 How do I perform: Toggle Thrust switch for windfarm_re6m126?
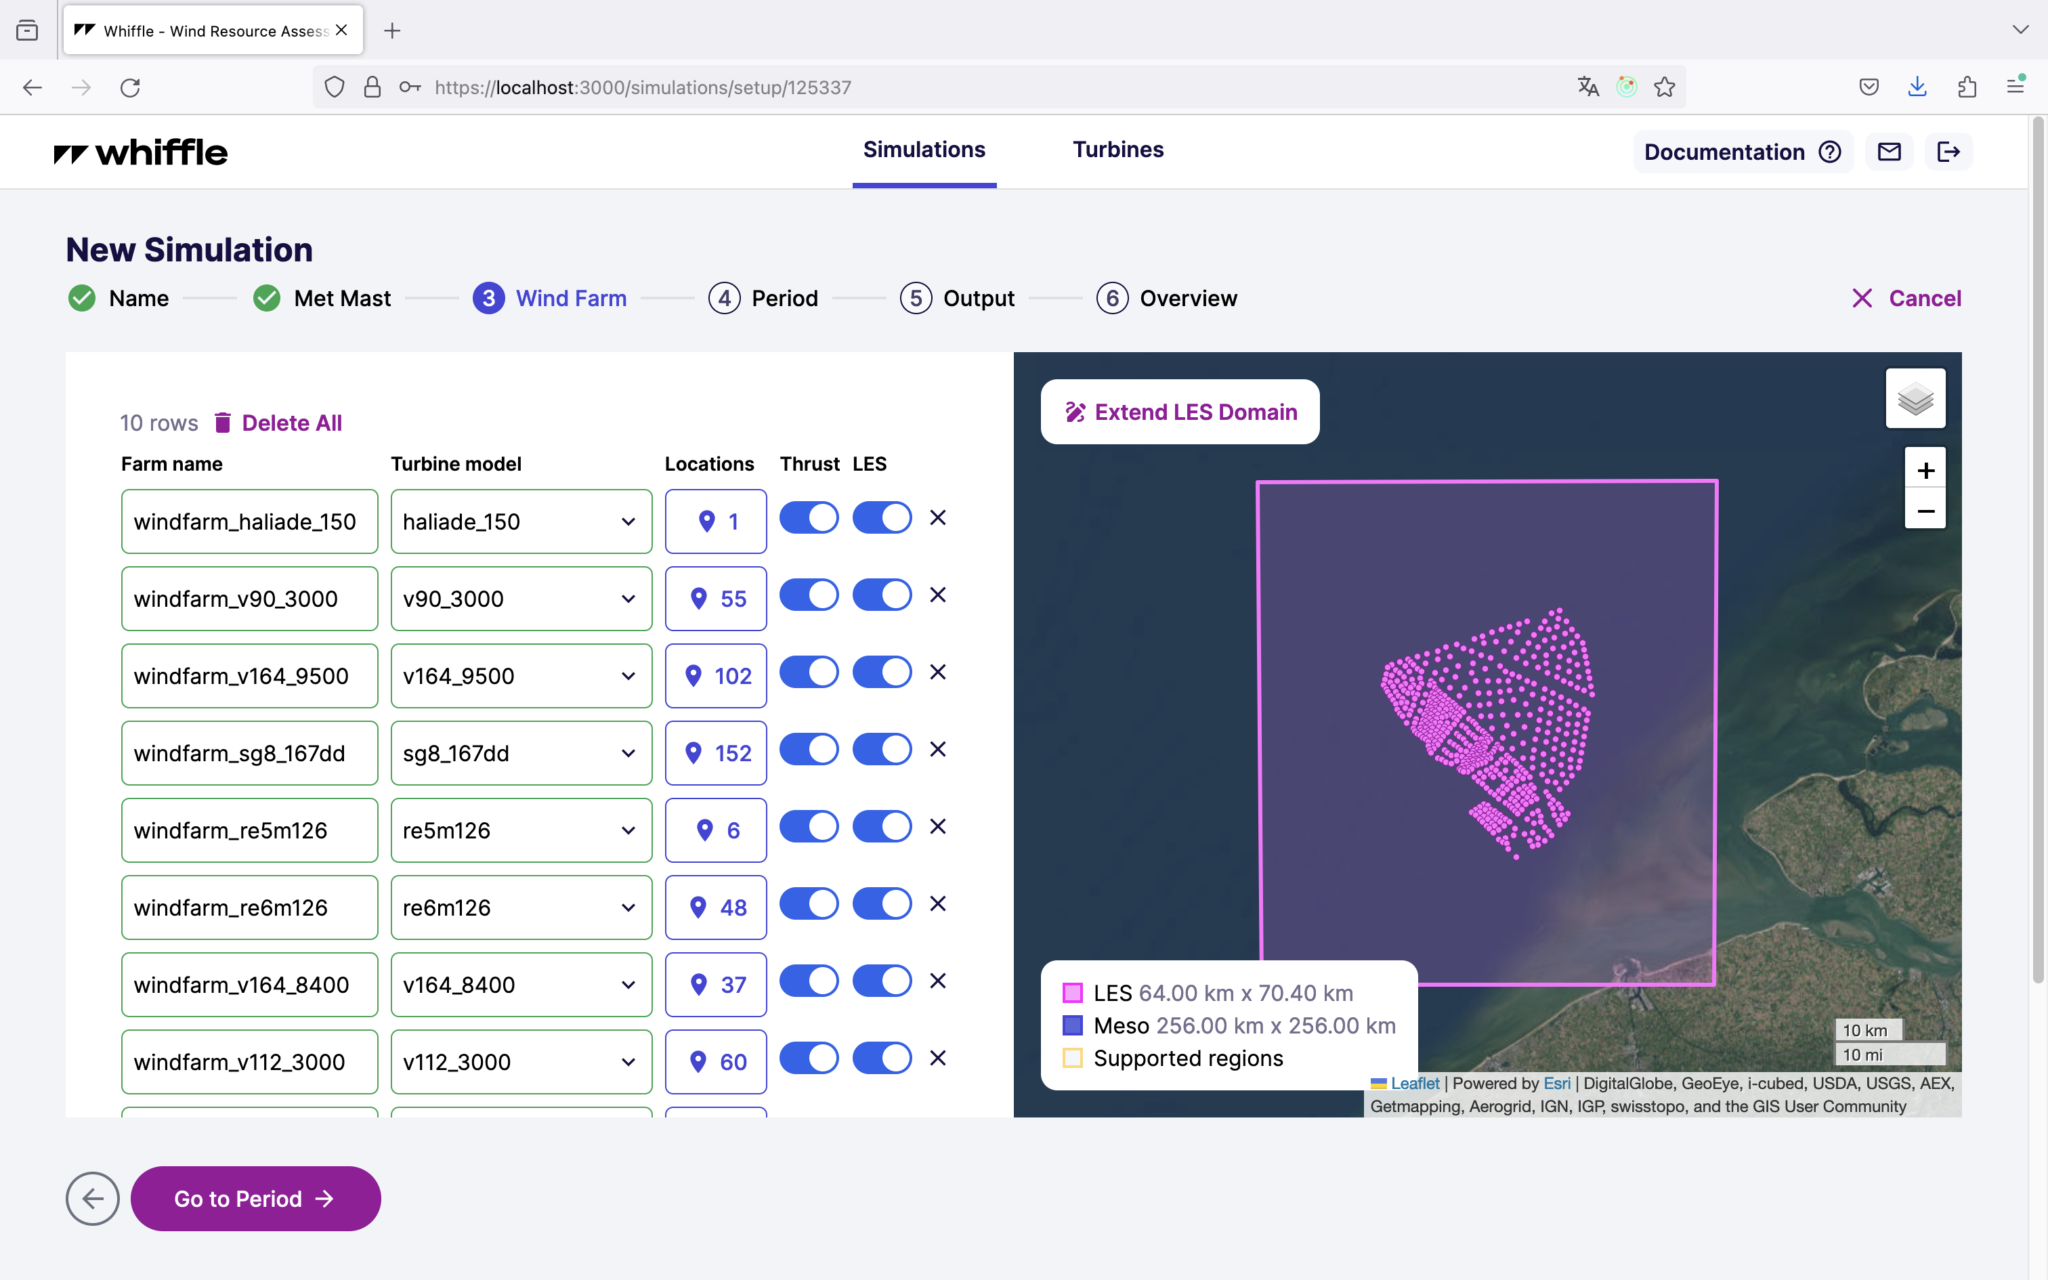click(809, 904)
